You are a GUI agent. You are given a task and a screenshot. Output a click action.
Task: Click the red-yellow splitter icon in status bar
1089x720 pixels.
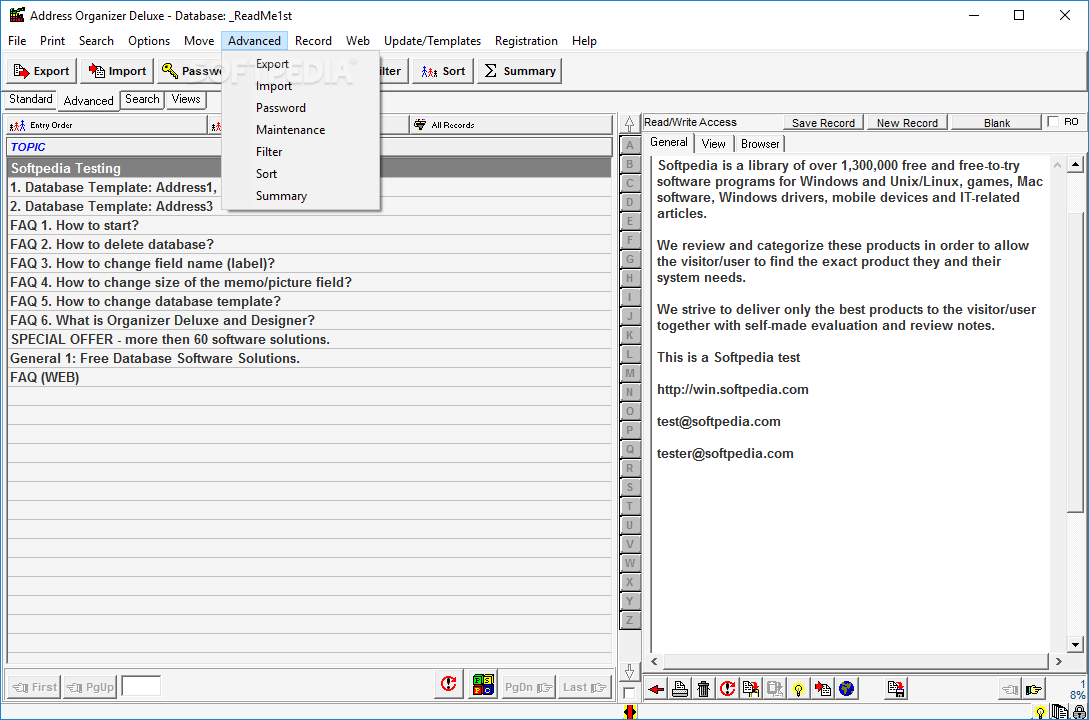click(x=629, y=712)
